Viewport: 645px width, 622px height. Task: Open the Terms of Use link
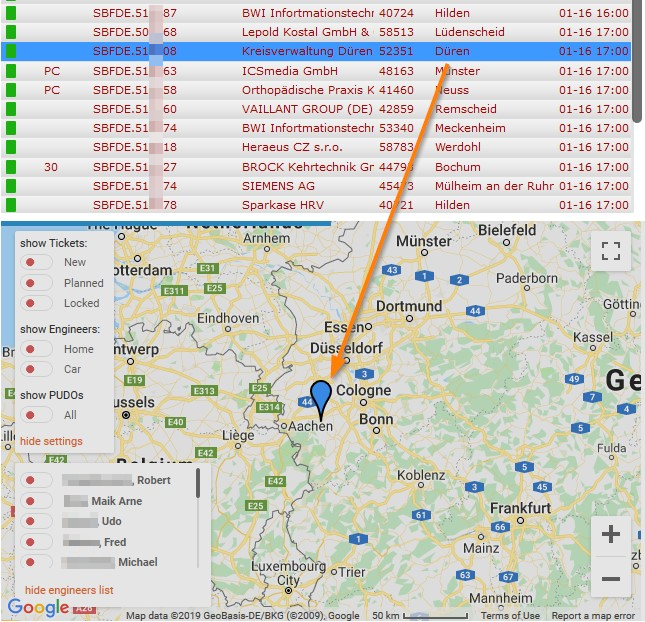coord(510,615)
